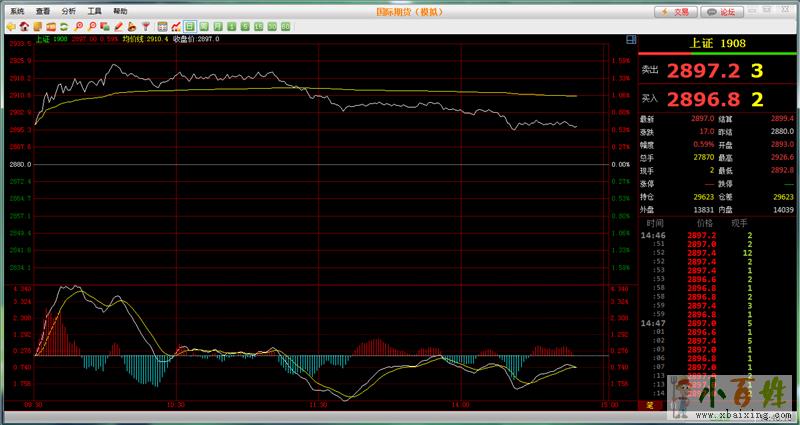The width and height of the screenshot is (800, 425).
Task: Open the 系统 menu
Action: [x=17, y=10]
